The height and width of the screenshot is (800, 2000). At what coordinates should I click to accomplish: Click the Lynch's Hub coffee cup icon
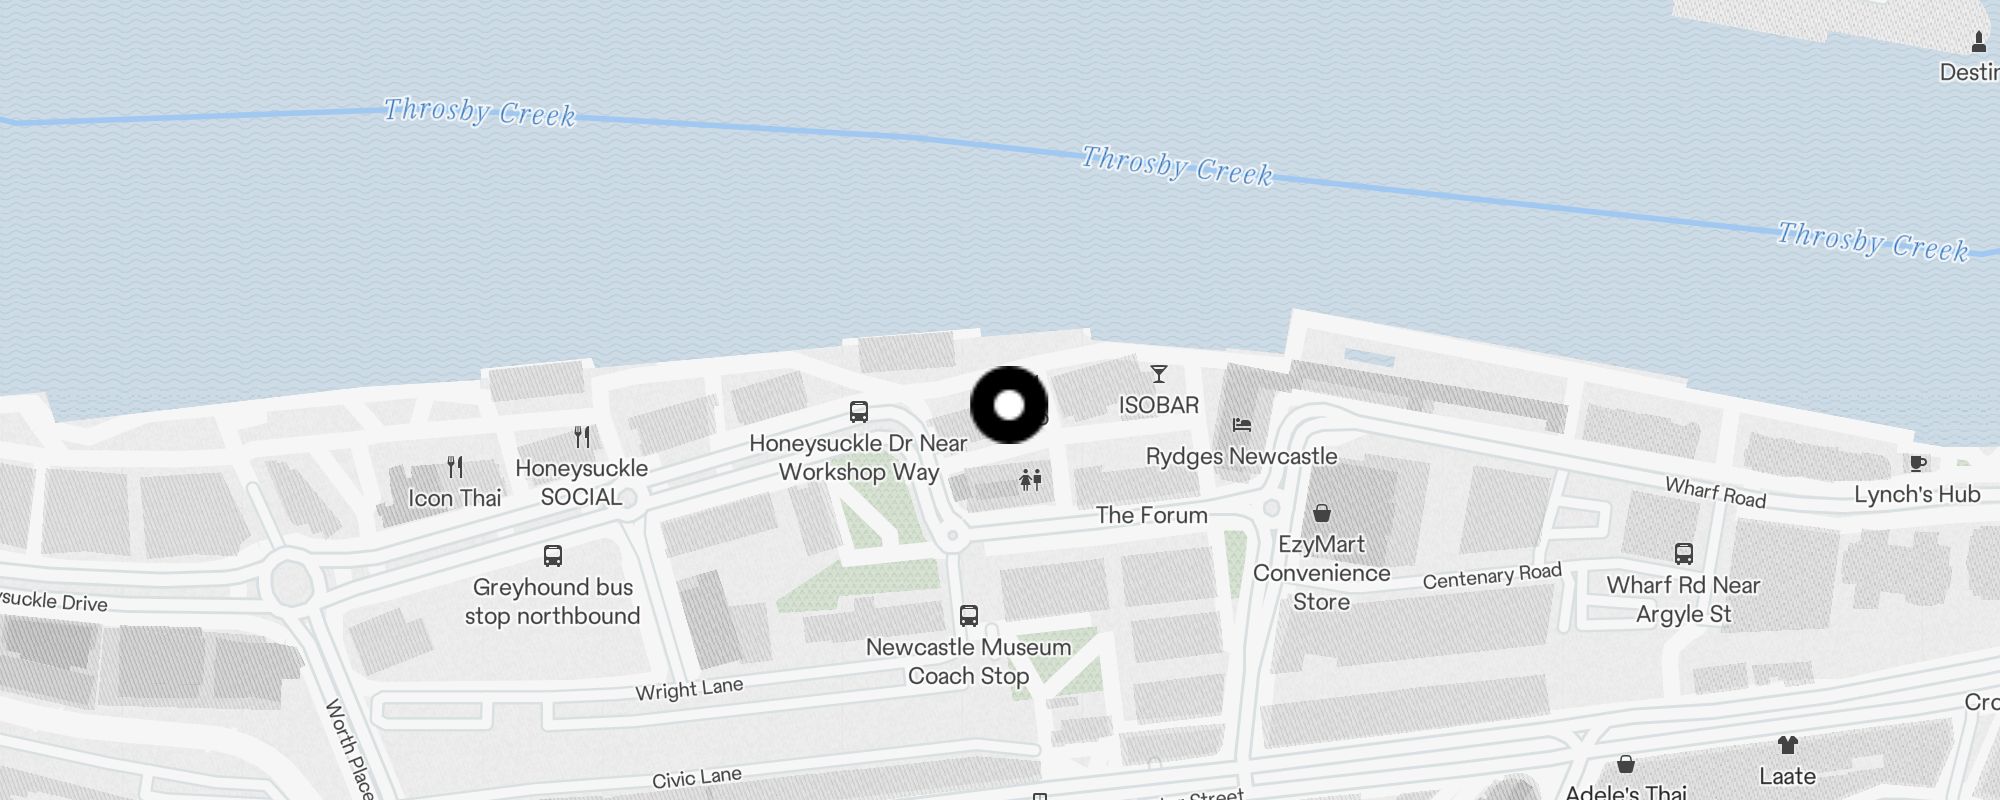[x=1917, y=463]
